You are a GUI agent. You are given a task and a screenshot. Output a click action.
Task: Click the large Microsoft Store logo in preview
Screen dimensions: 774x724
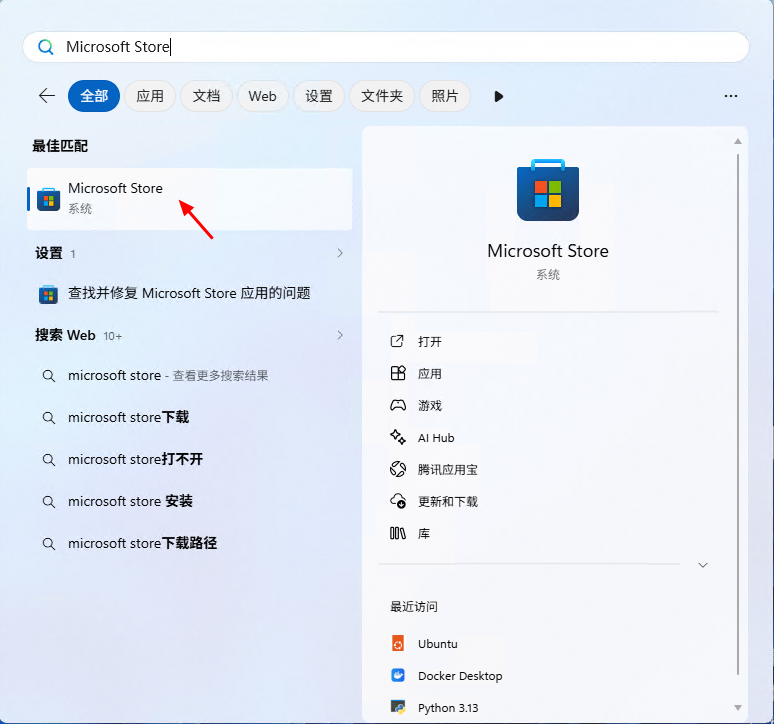[x=547, y=190]
